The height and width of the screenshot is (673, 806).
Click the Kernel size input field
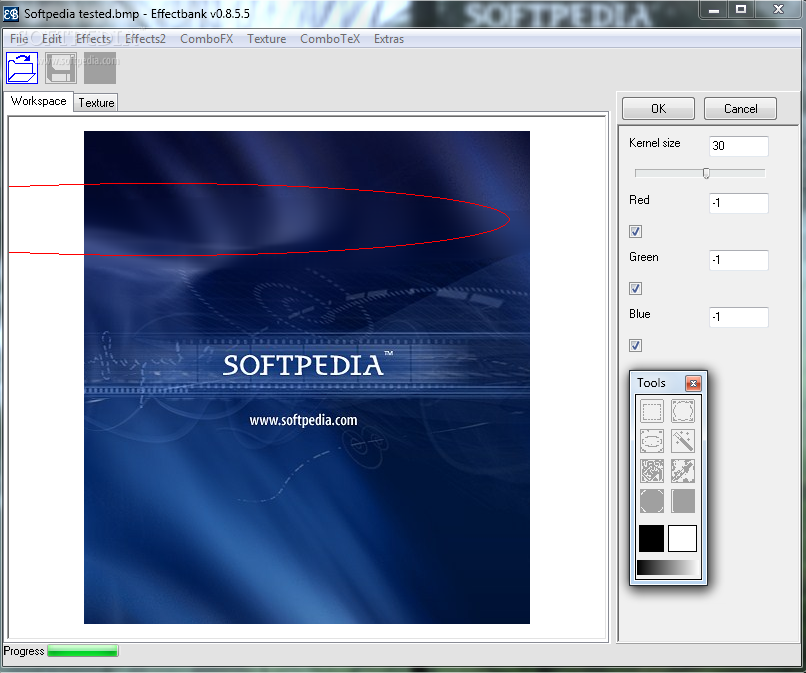(739, 146)
